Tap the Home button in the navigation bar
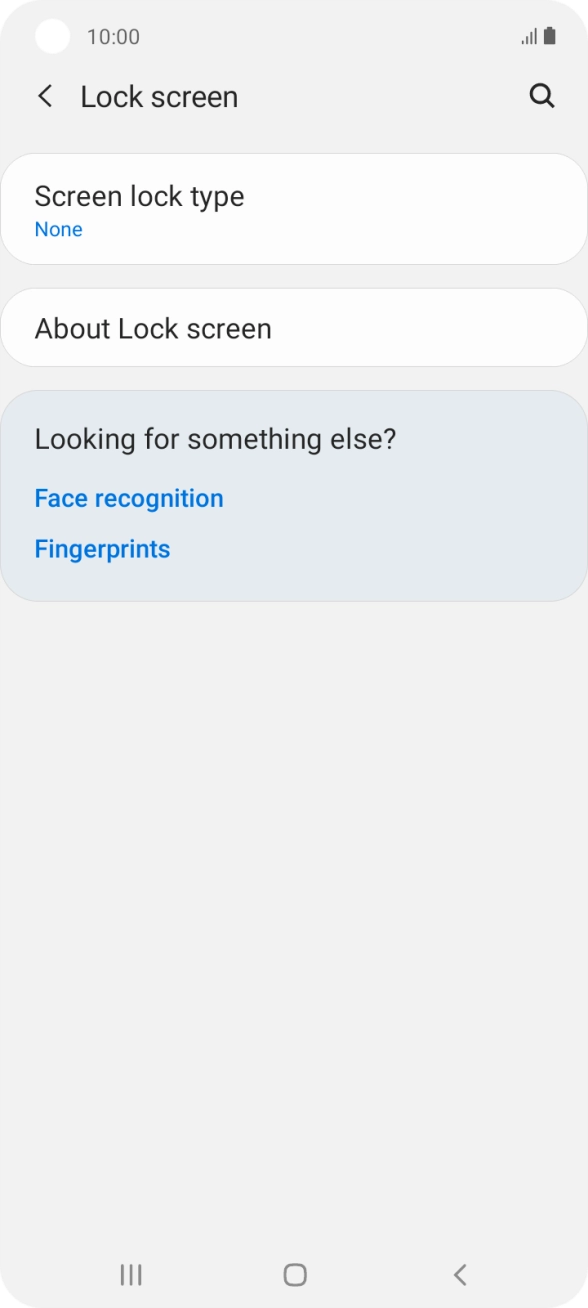 pyautogui.click(x=294, y=1274)
